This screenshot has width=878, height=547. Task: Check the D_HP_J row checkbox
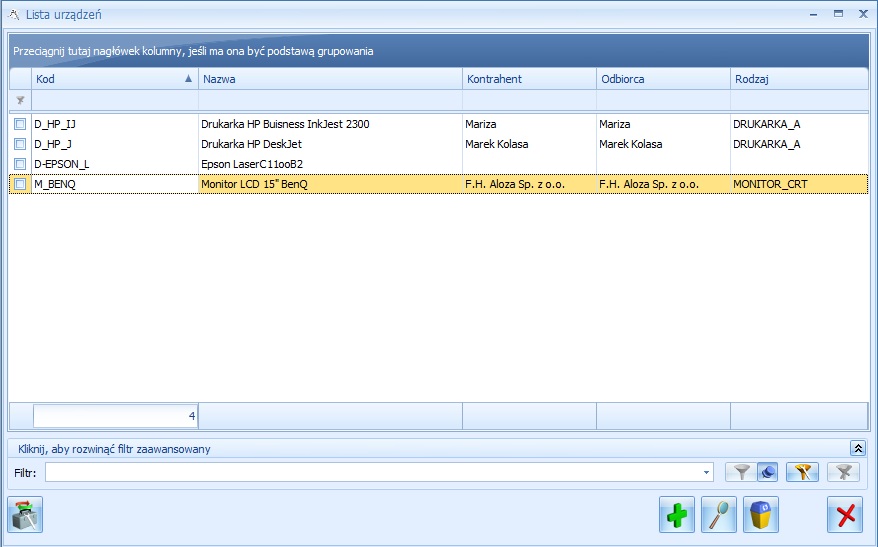20,144
